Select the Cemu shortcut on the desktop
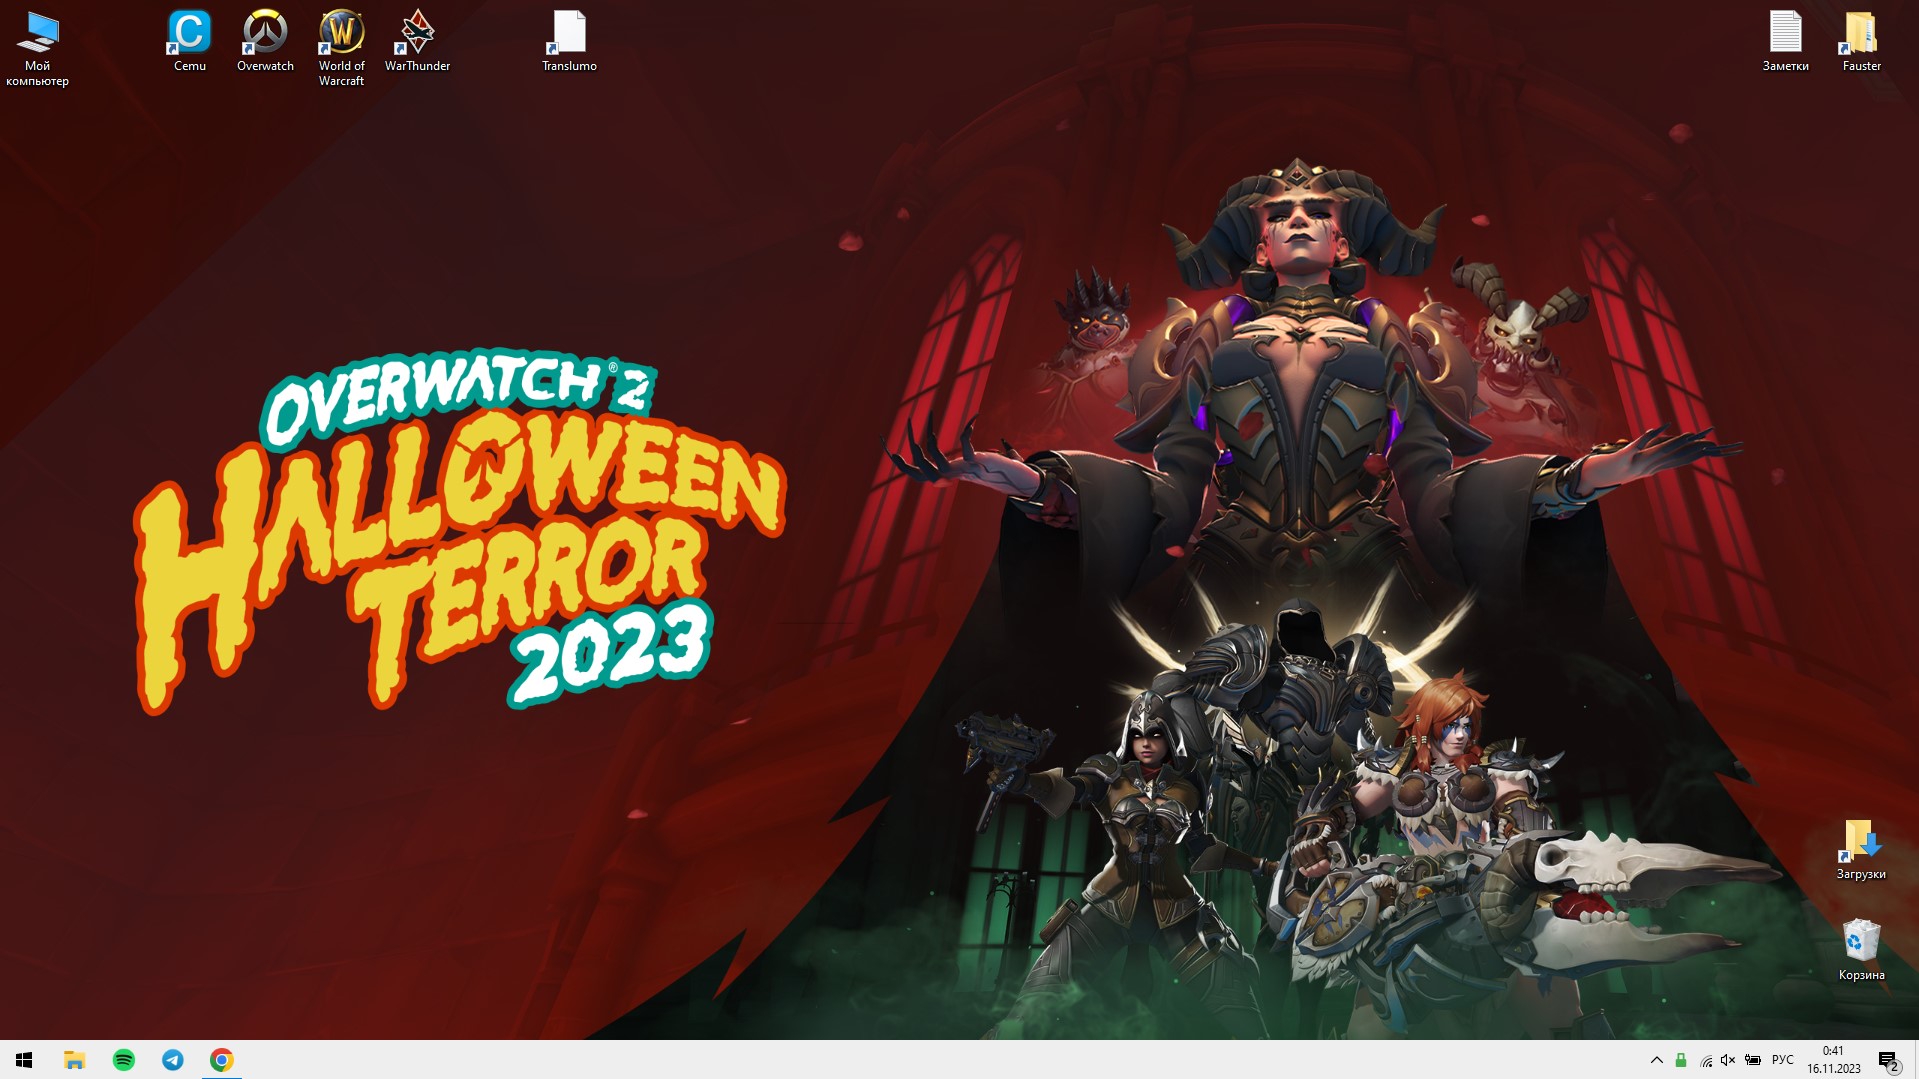This screenshot has height=1079, width=1919. point(189,41)
